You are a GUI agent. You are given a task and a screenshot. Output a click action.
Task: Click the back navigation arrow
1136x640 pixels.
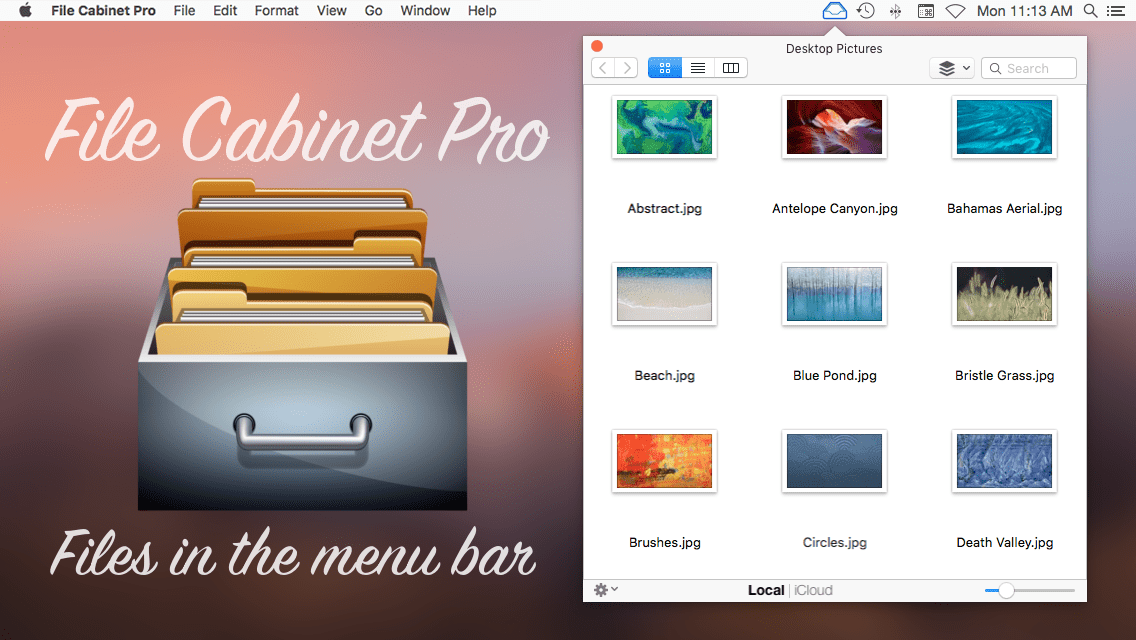[x=601, y=68]
